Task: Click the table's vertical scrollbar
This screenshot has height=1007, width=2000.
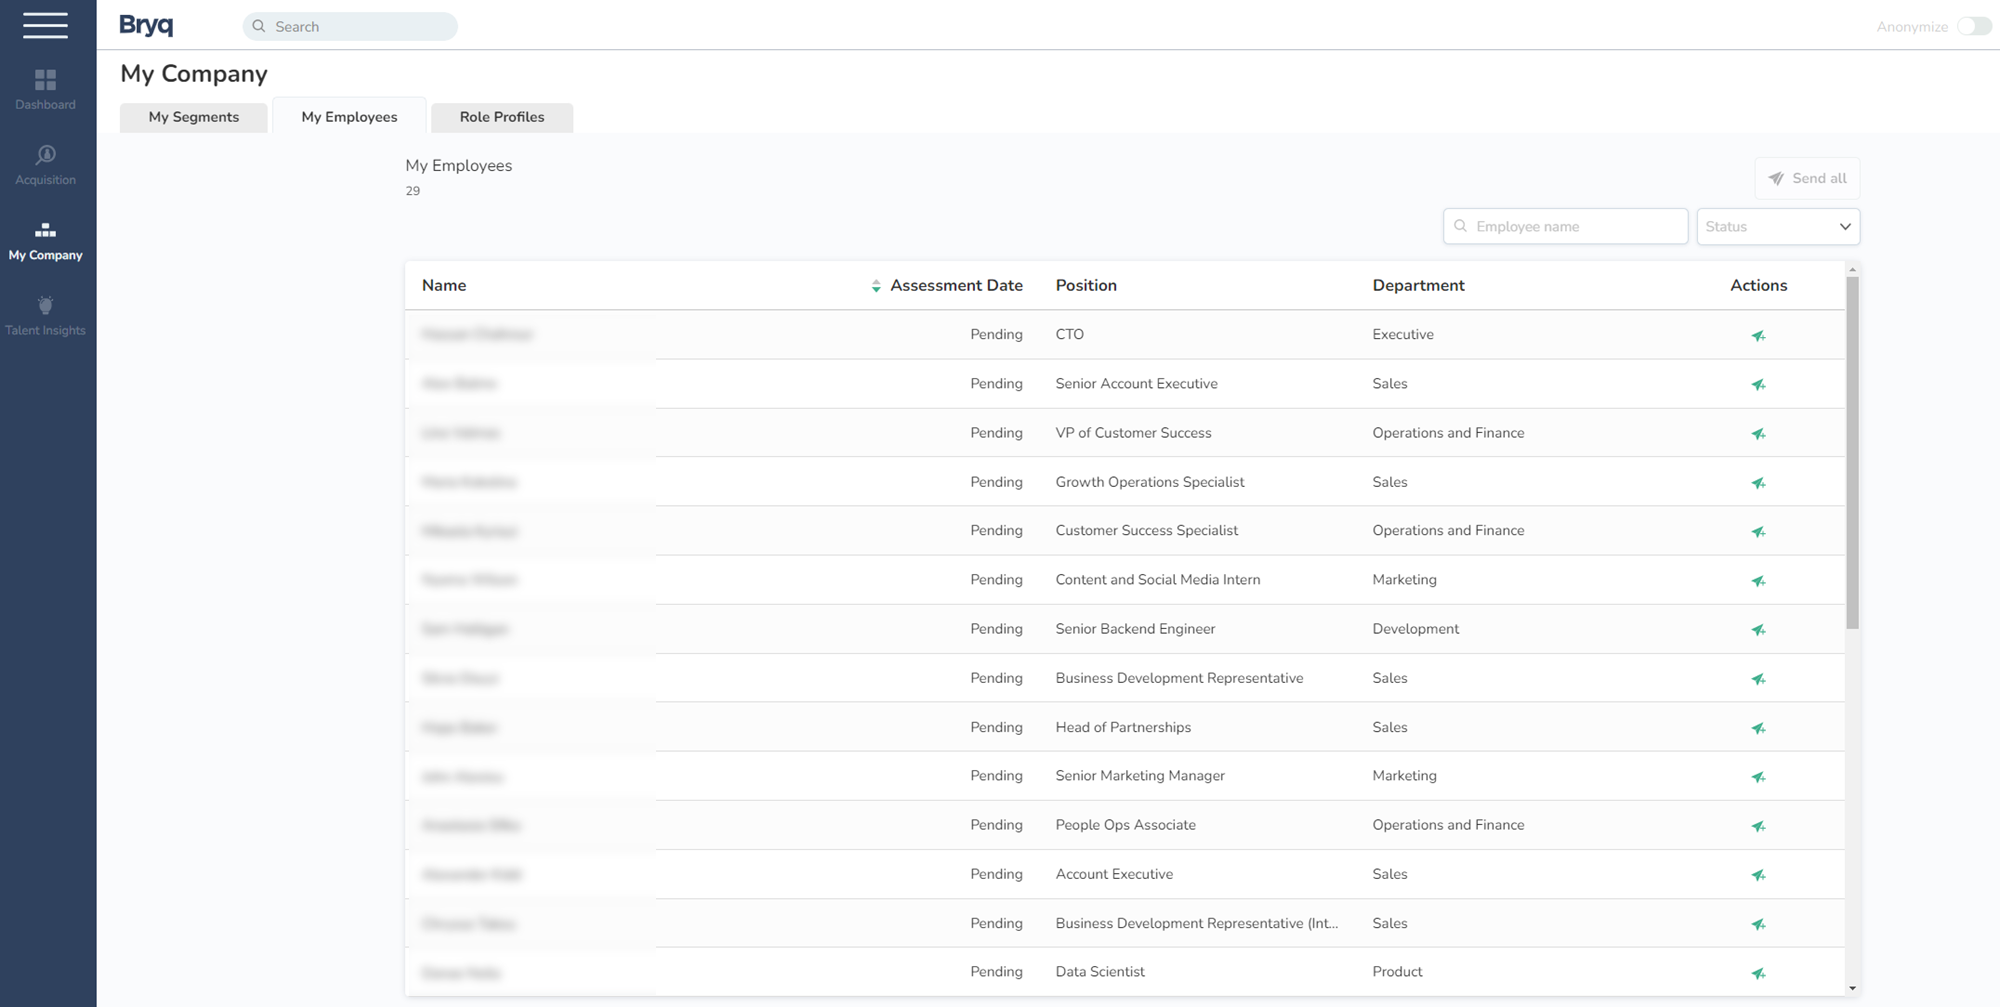Action: (x=1852, y=452)
